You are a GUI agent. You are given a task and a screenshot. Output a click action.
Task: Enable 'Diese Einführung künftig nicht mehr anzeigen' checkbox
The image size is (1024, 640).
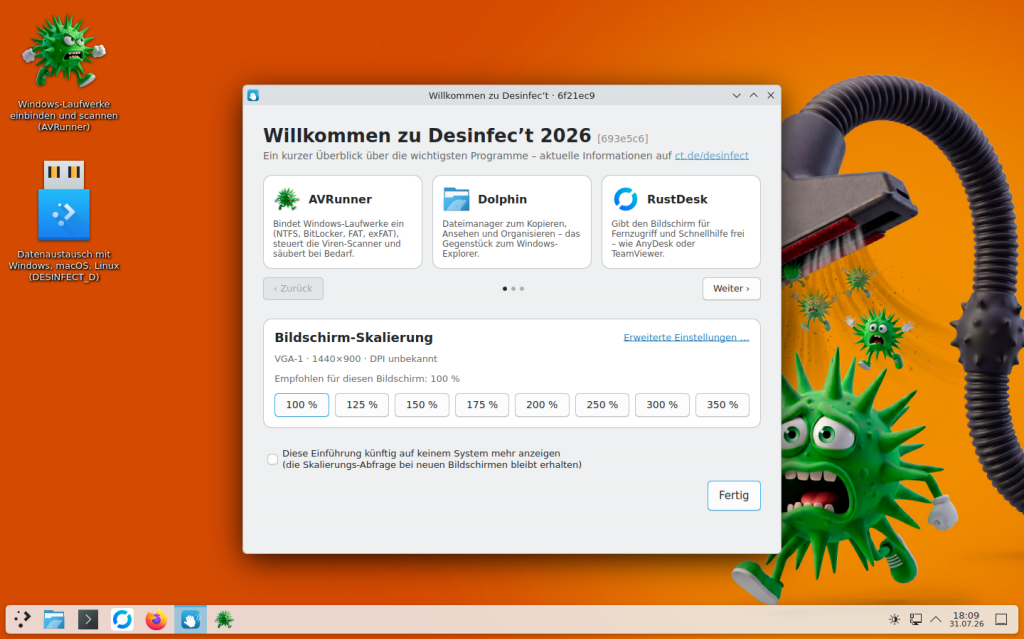pyautogui.click(x=272, y=459)
